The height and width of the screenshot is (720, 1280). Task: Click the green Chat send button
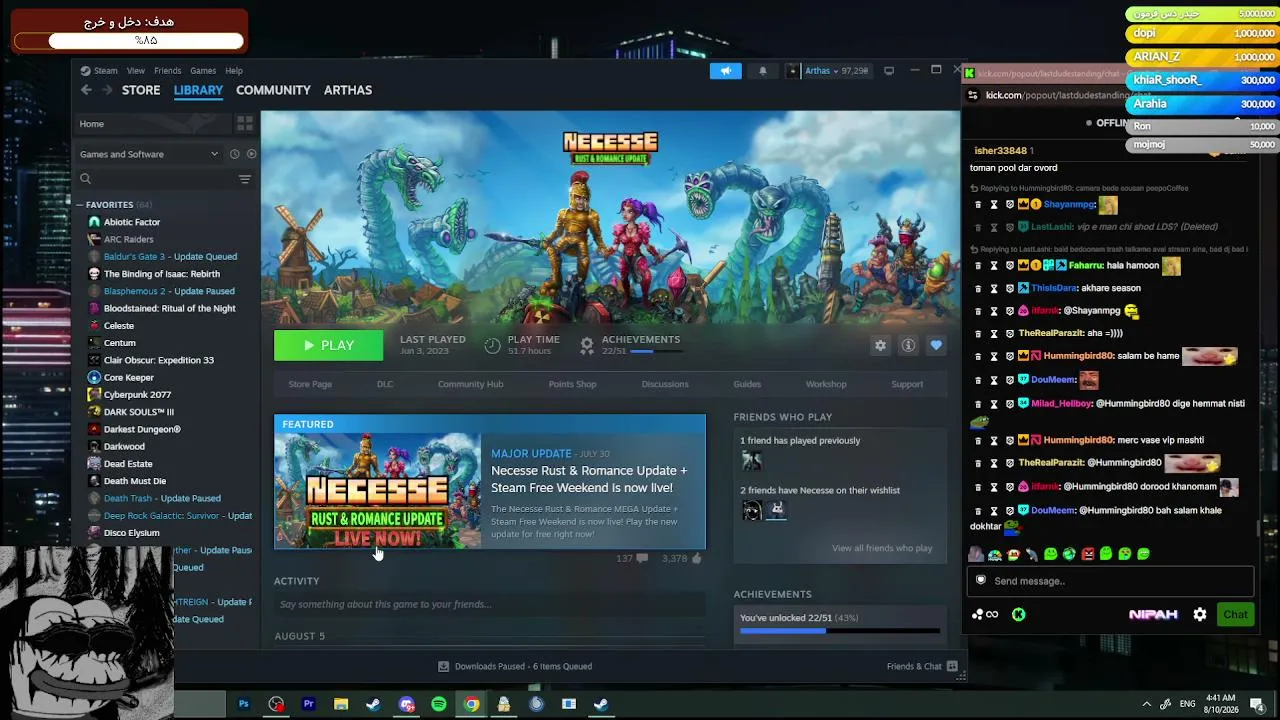click(x=1235, y=615)
